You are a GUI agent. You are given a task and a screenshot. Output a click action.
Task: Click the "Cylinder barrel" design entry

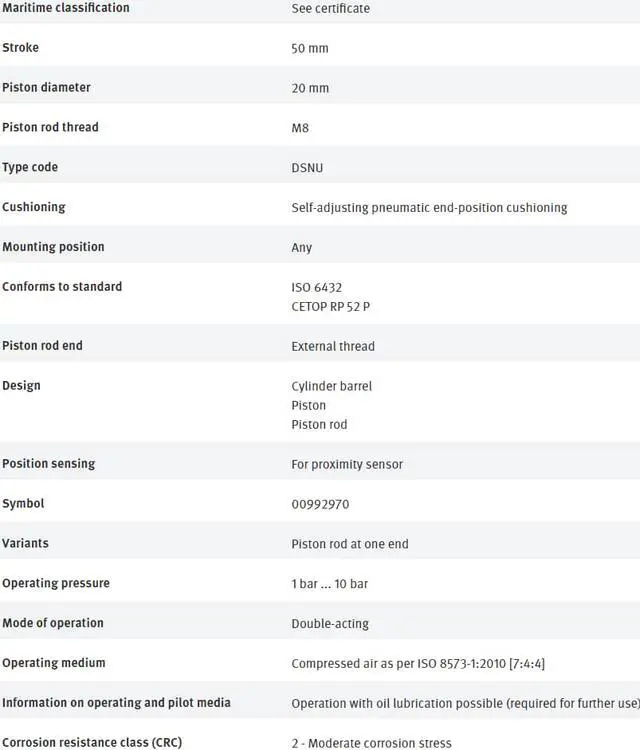(331, 386)
